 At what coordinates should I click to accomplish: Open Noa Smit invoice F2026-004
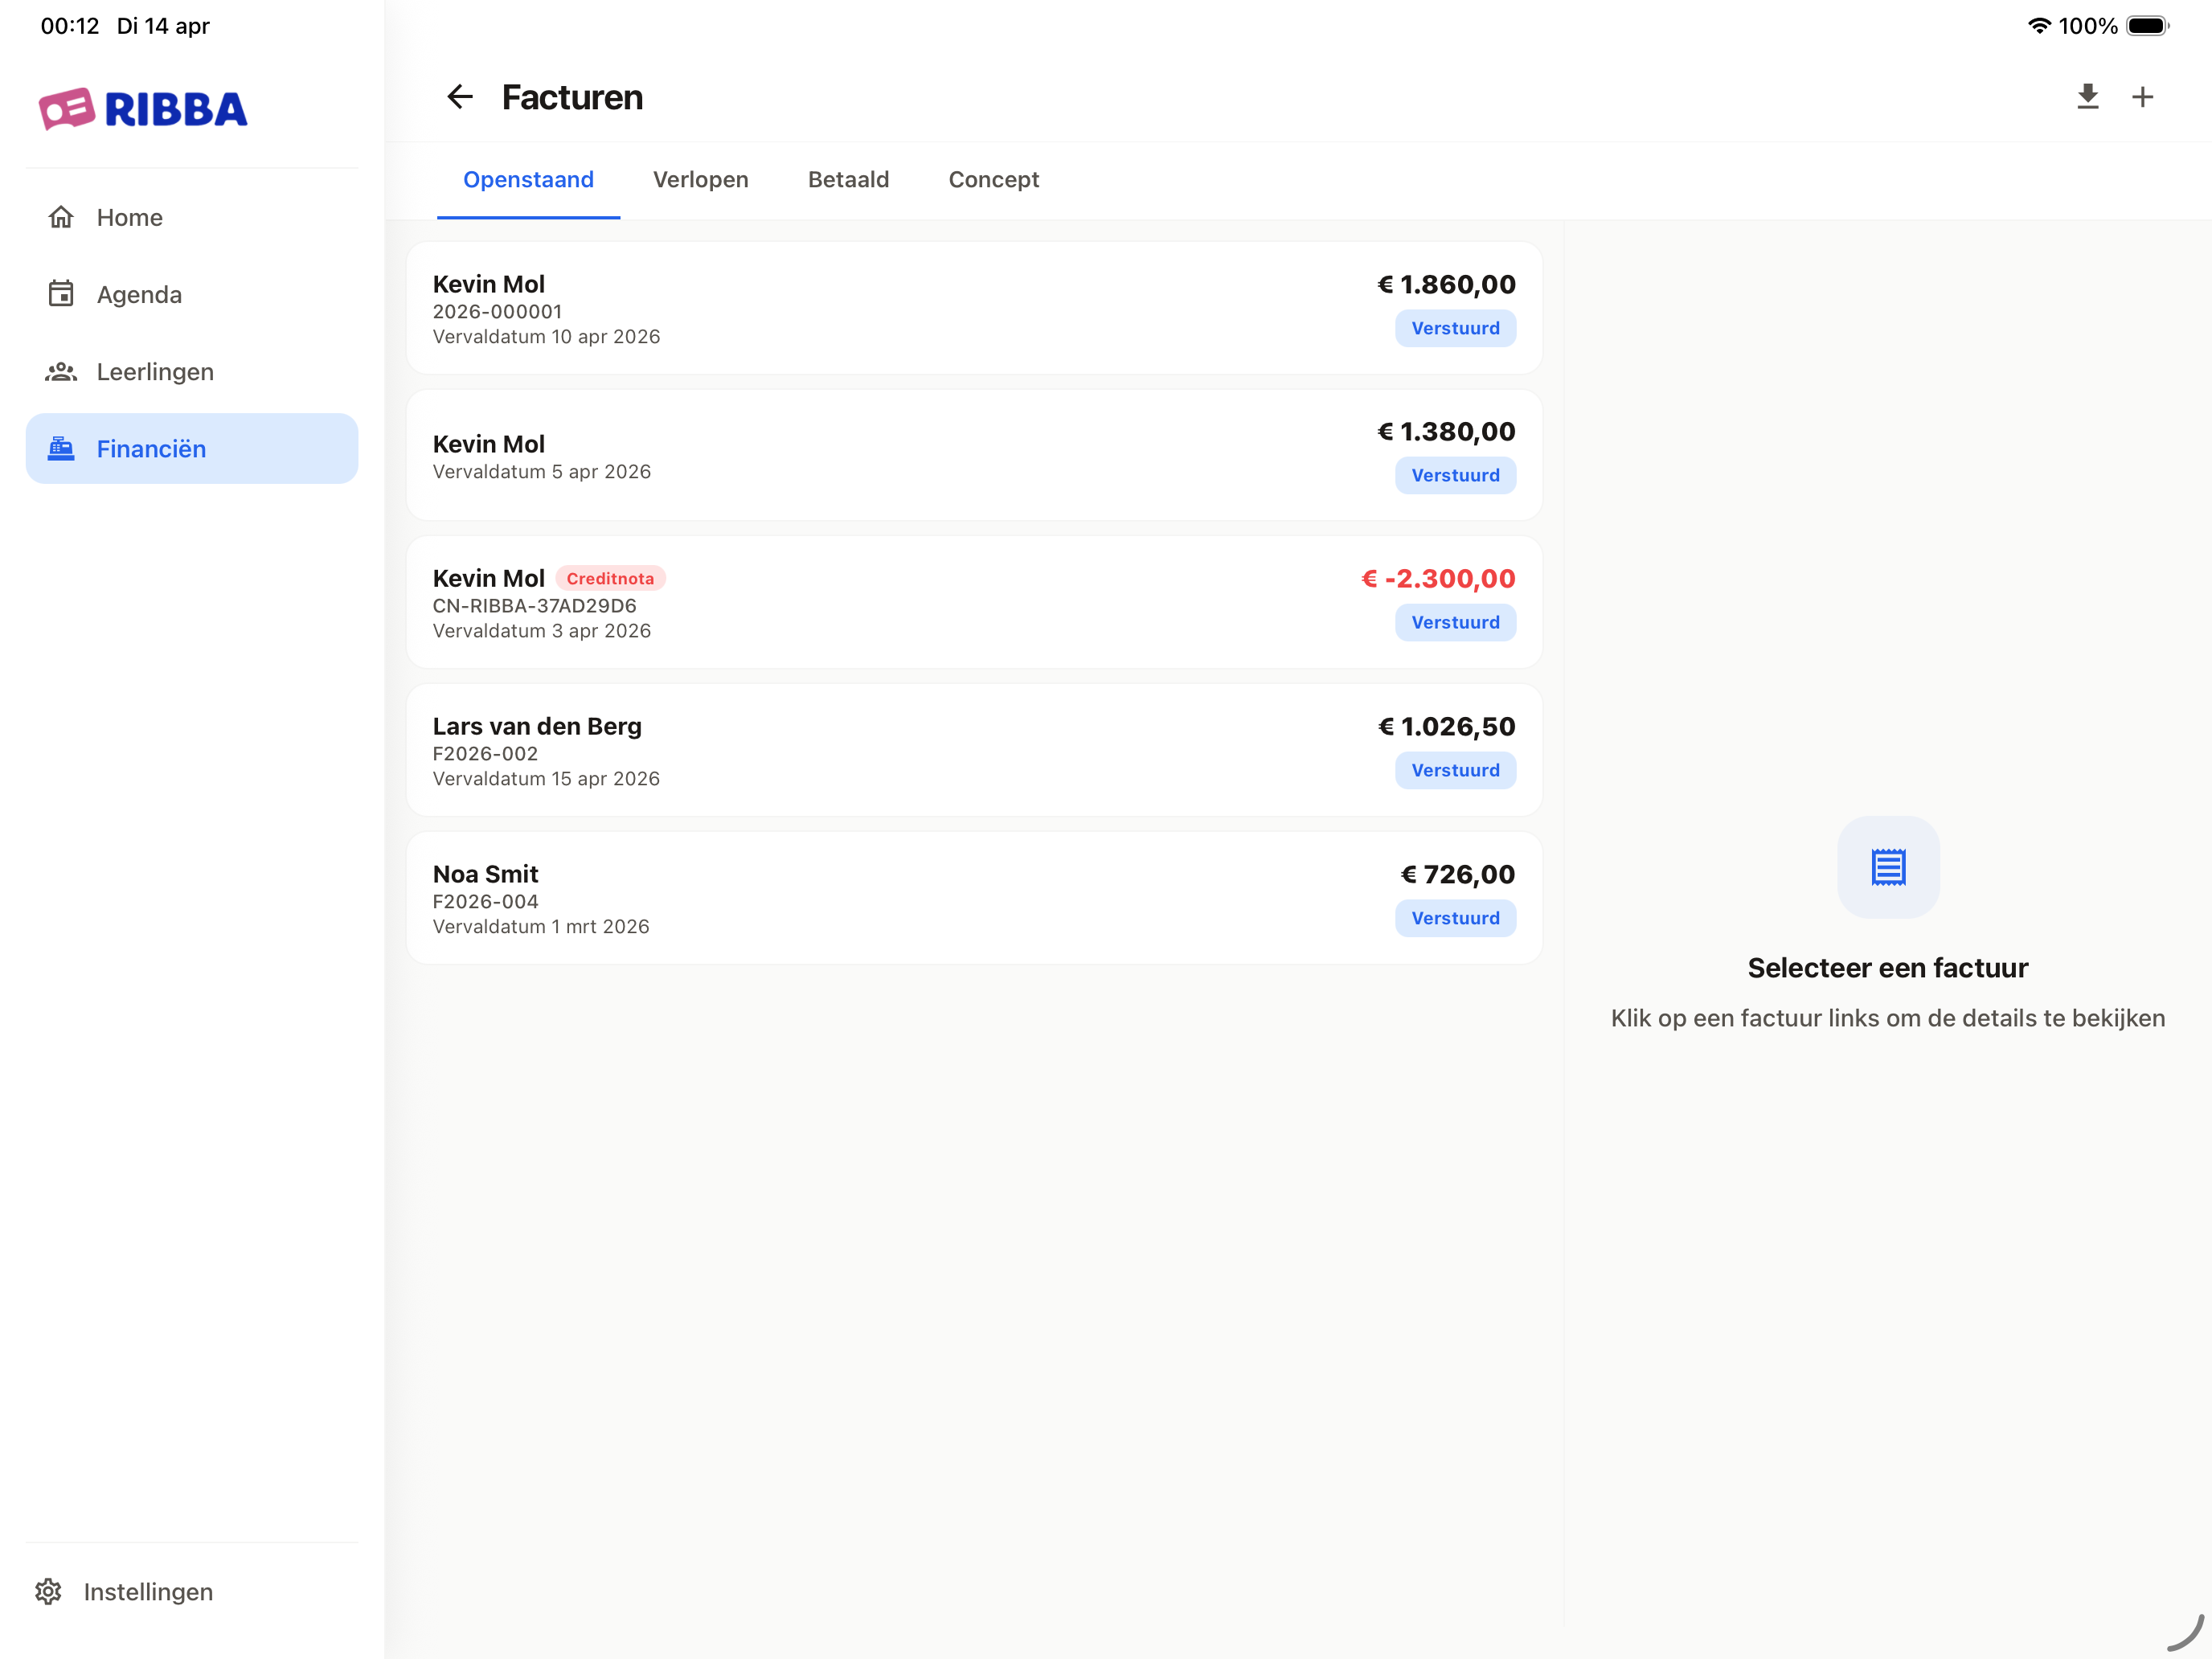click(x=974, y=898)
